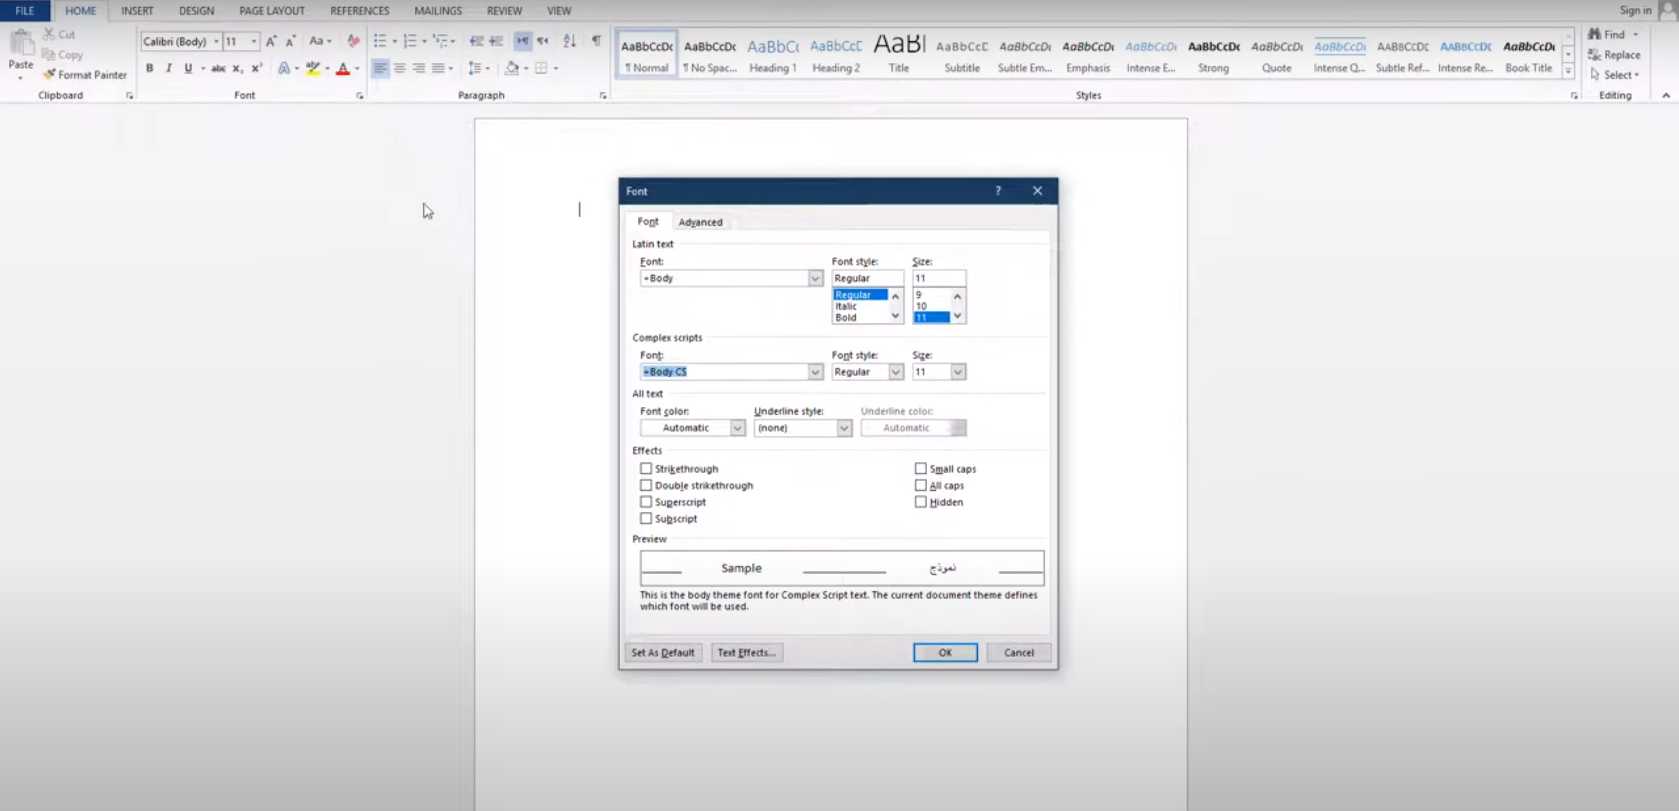
Task: Toggle Bold in the ribbon Font group
Action: (x=149, y=69)
